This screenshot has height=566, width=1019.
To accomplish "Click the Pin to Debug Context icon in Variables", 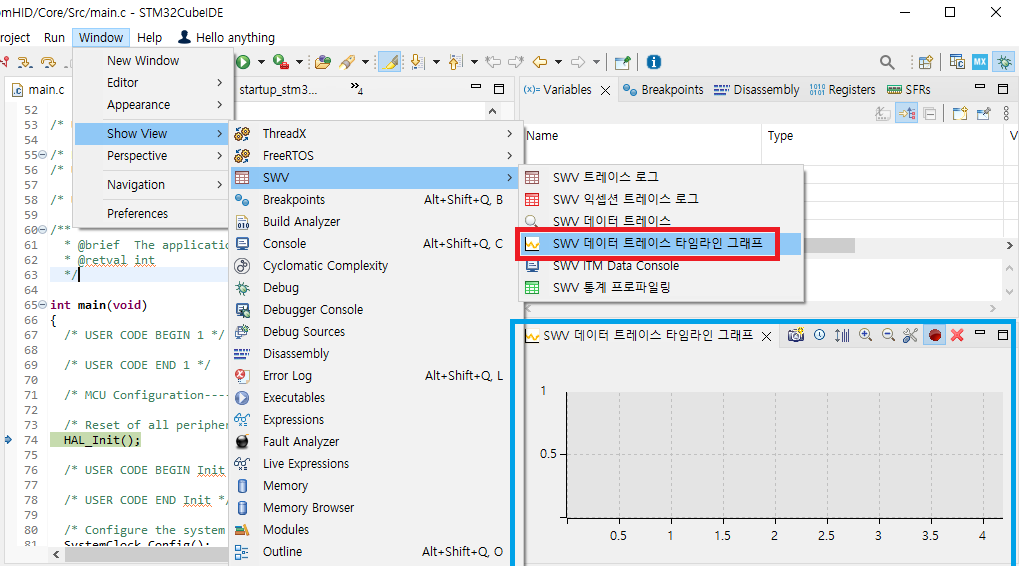I will [983, 114].
